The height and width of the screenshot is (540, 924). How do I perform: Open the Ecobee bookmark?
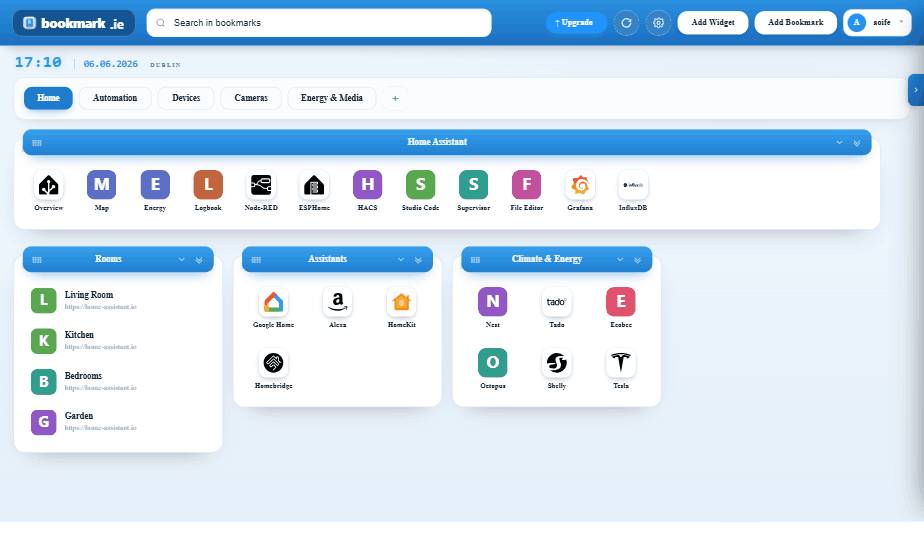click(x=621, y=302)
